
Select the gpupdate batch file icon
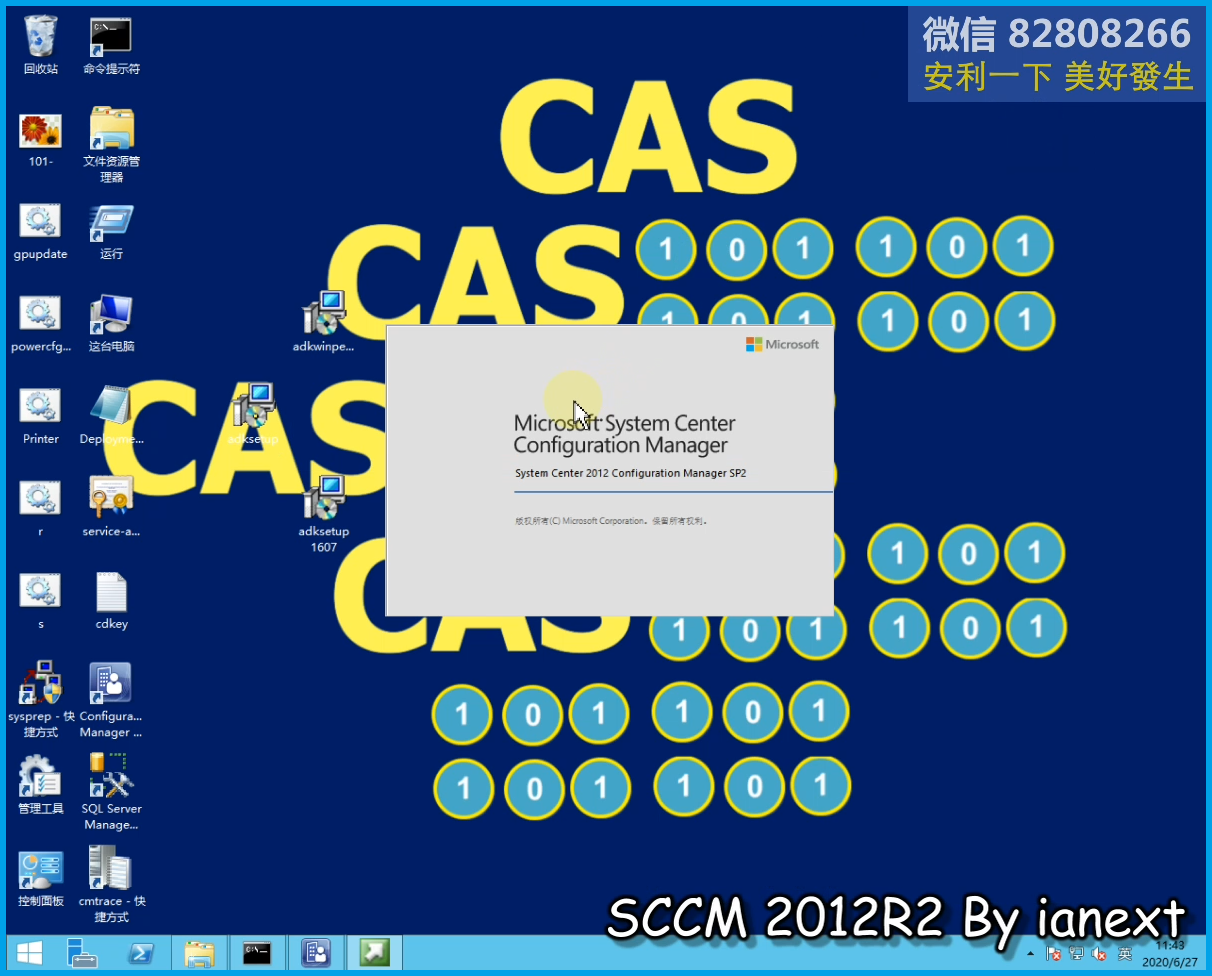point(41,231)
